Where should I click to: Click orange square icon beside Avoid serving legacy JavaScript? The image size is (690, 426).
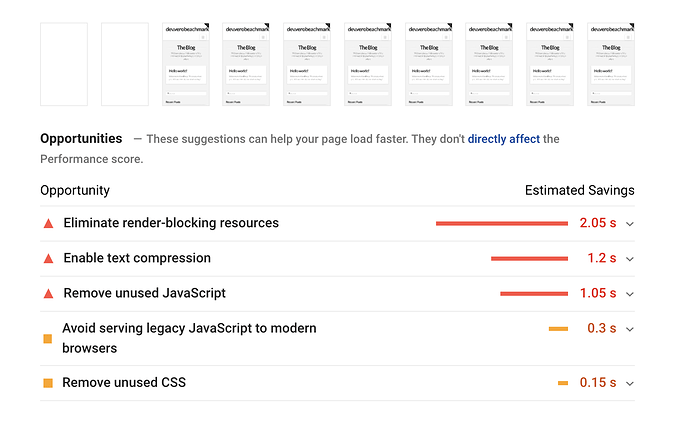pos(48,338)
